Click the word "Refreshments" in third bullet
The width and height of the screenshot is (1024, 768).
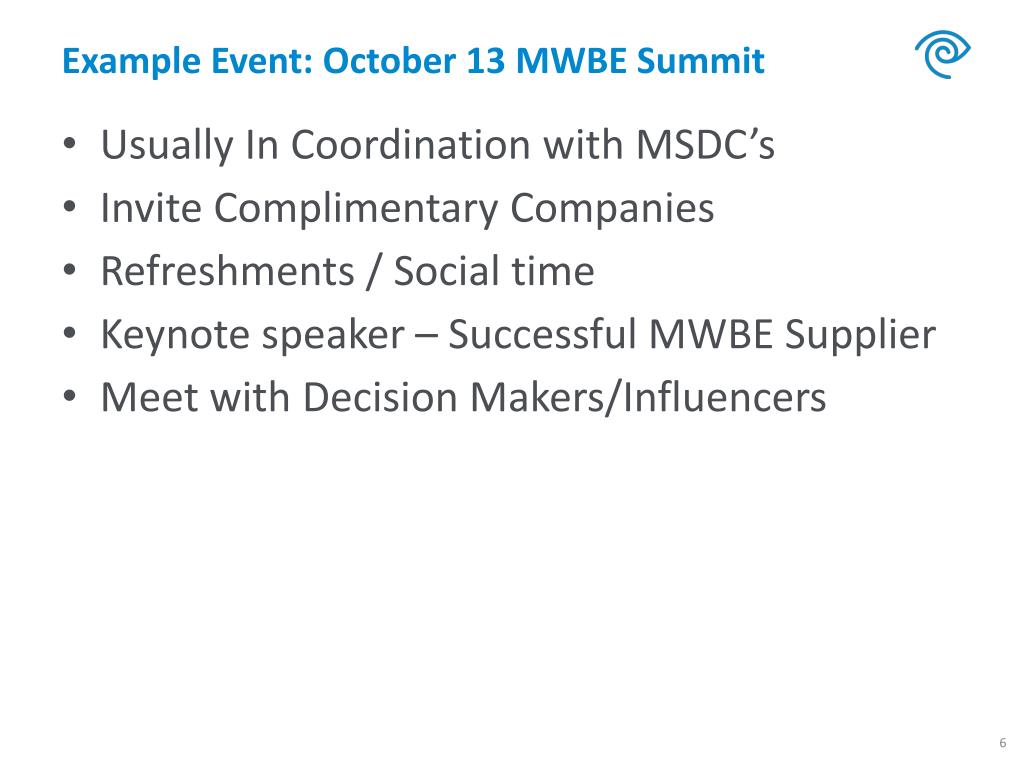[225, 272]
